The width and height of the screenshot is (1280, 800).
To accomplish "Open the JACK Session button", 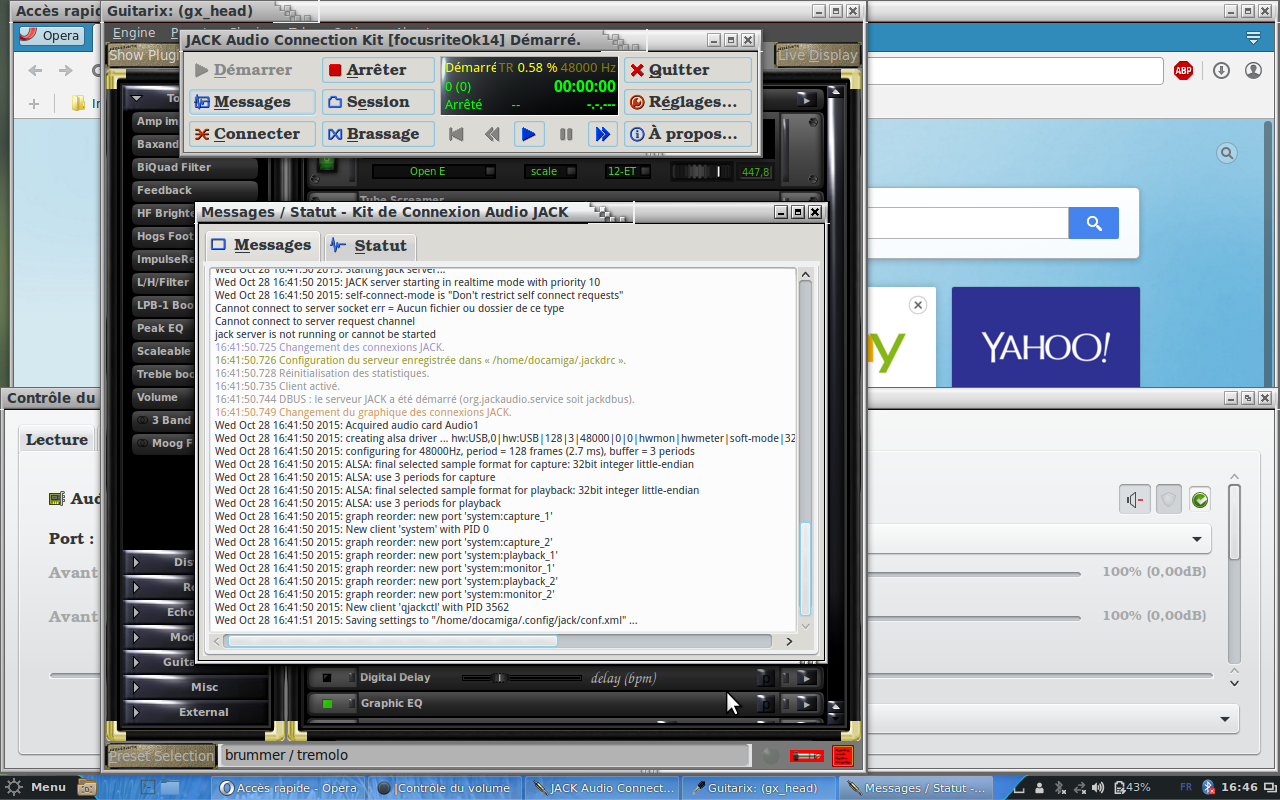I will [378, 102].
